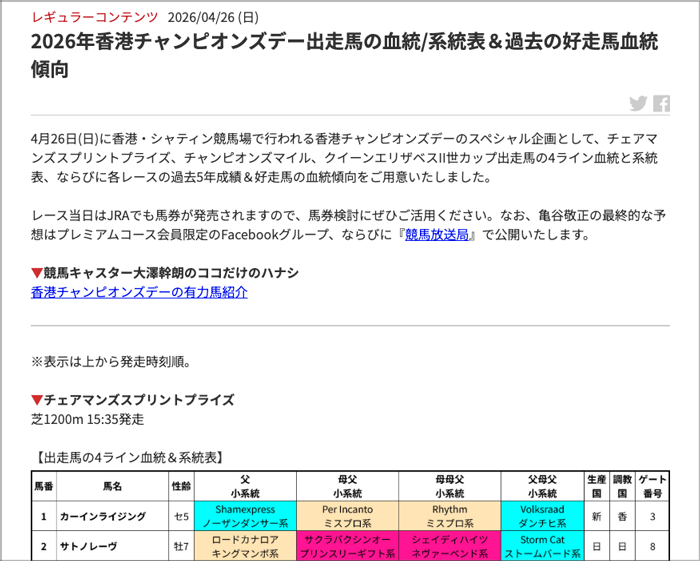
Task: Click the text 芝1200m 15:35発走
Action: click(88, 420)
